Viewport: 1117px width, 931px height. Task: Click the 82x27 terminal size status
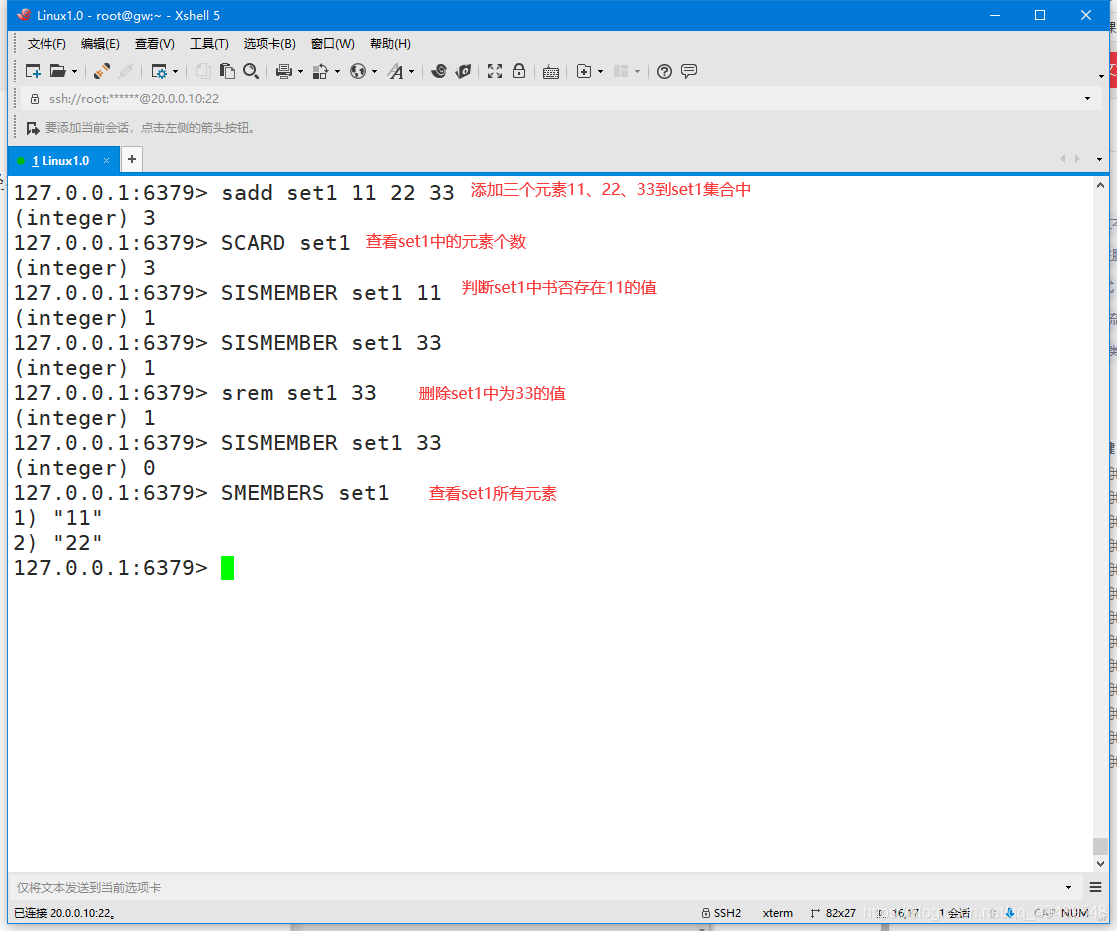pos(833,913)
